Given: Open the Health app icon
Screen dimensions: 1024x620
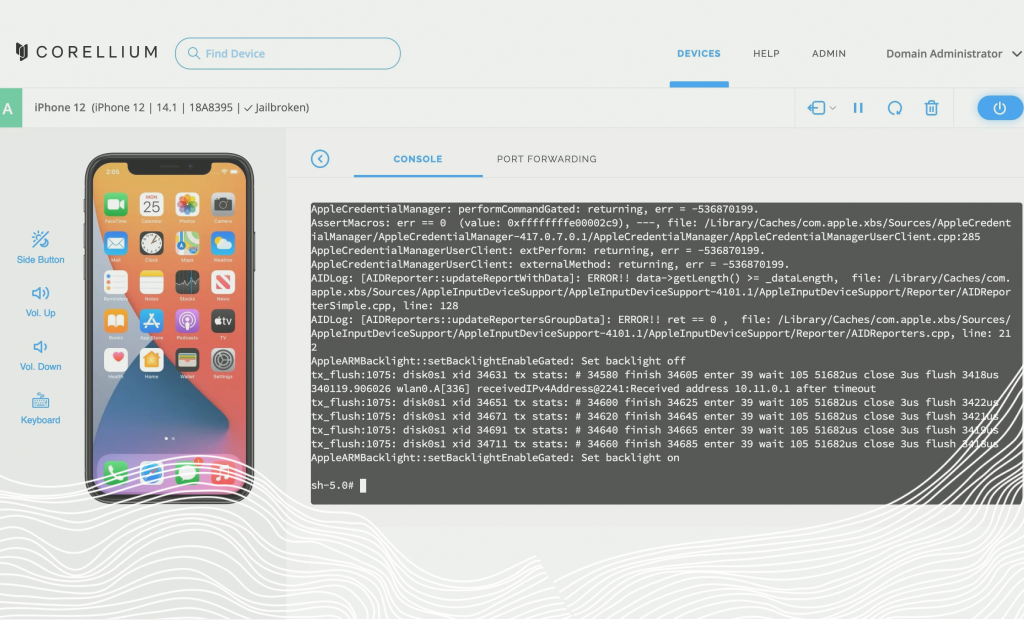Looking at the screenshot, I should pyautogui.click(x=116, y=359).
